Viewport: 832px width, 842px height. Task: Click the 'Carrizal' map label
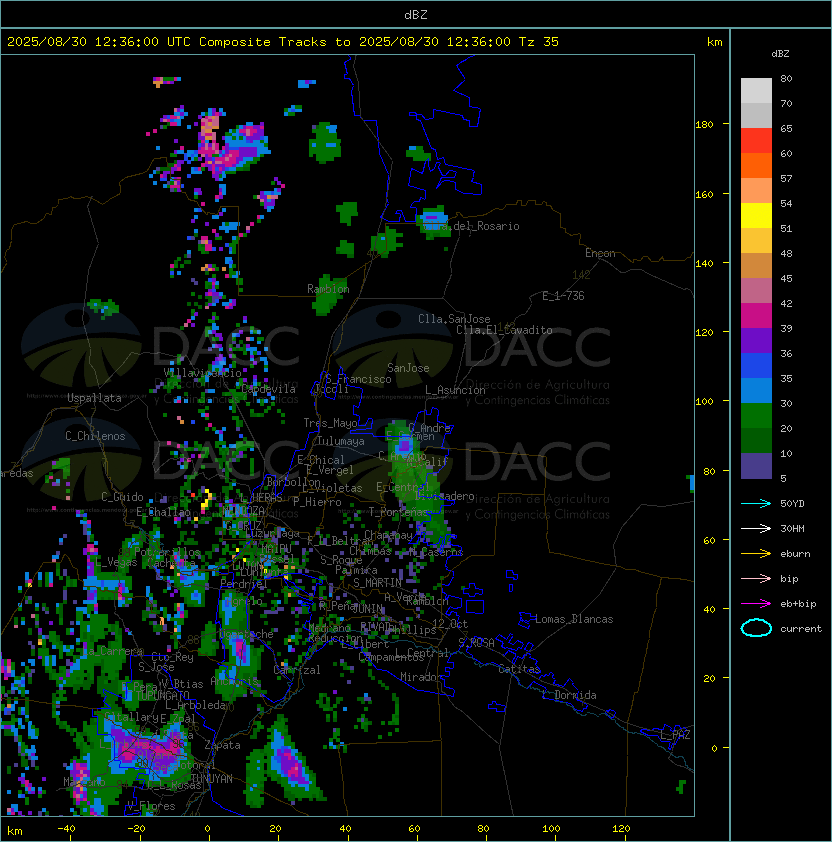(x=297, y=670)
